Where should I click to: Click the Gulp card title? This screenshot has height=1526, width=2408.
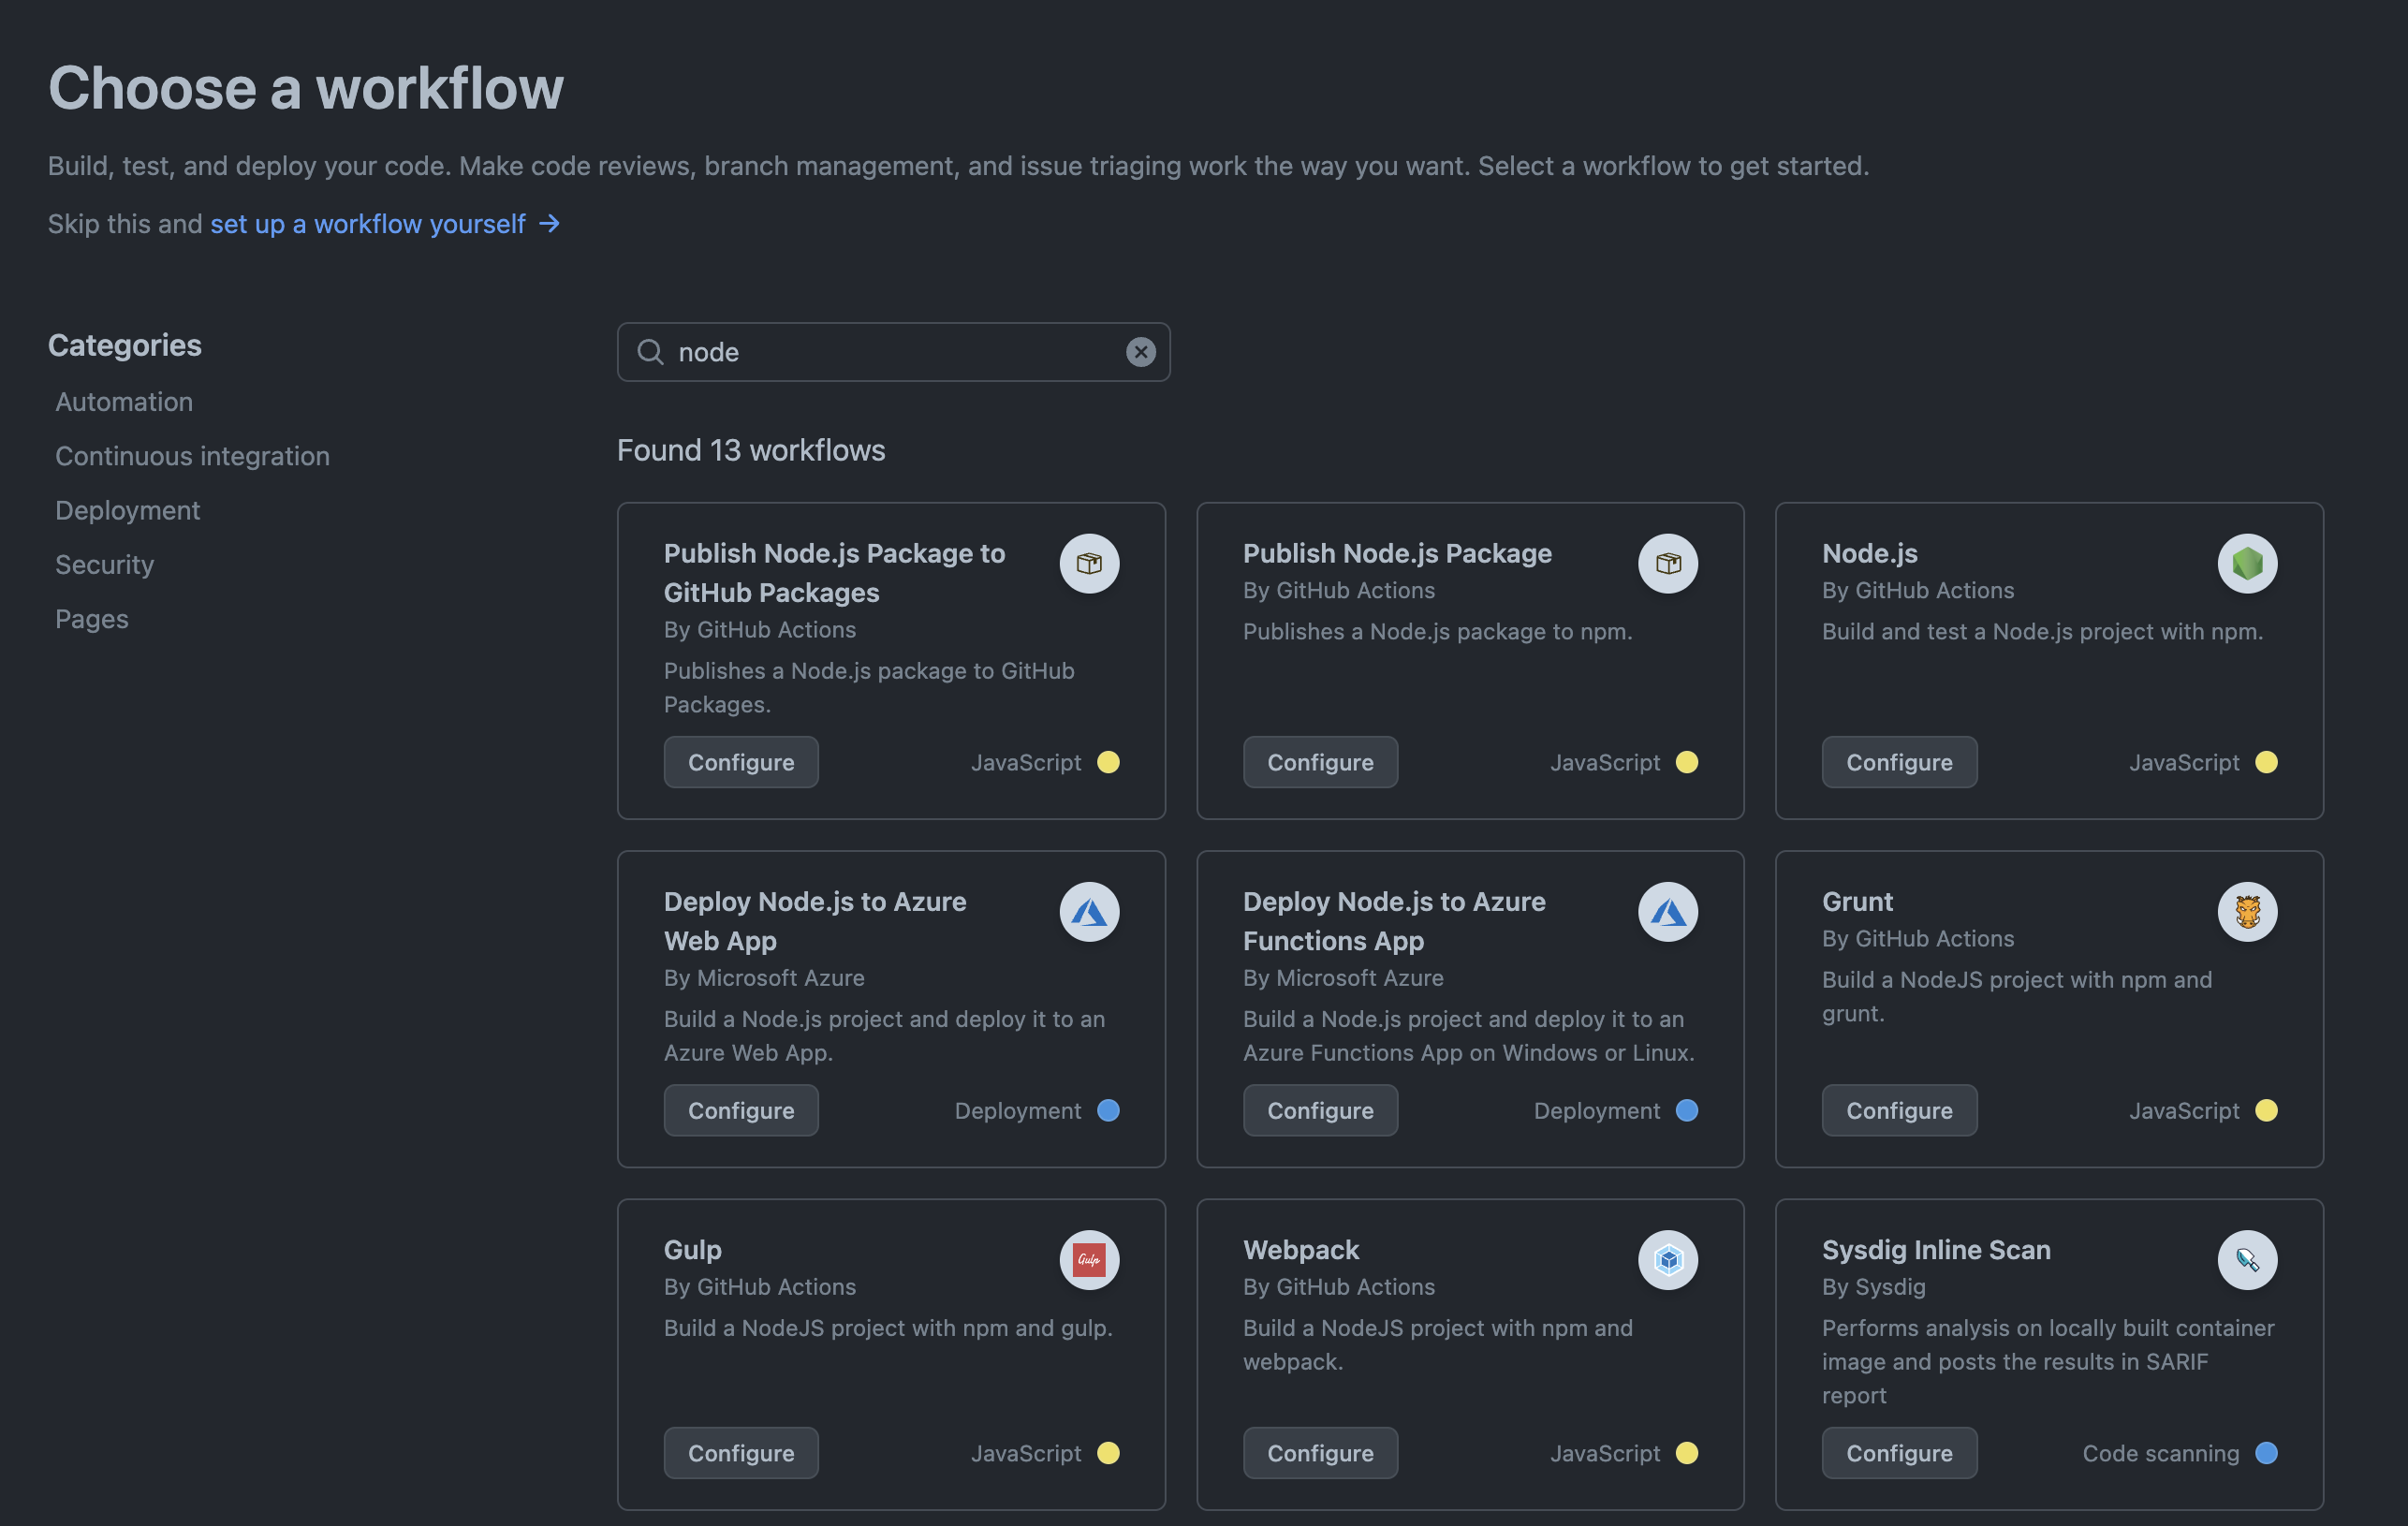click(x=692, y=1250)
